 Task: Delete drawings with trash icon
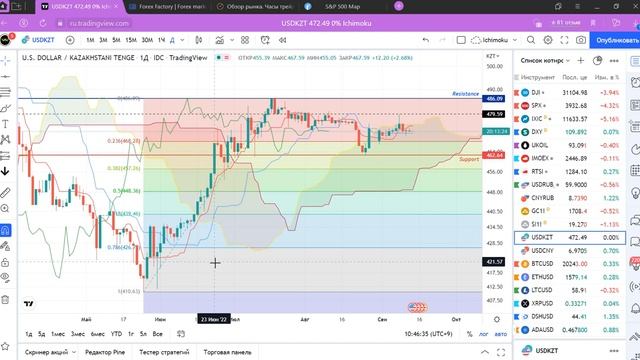[5, 300]
